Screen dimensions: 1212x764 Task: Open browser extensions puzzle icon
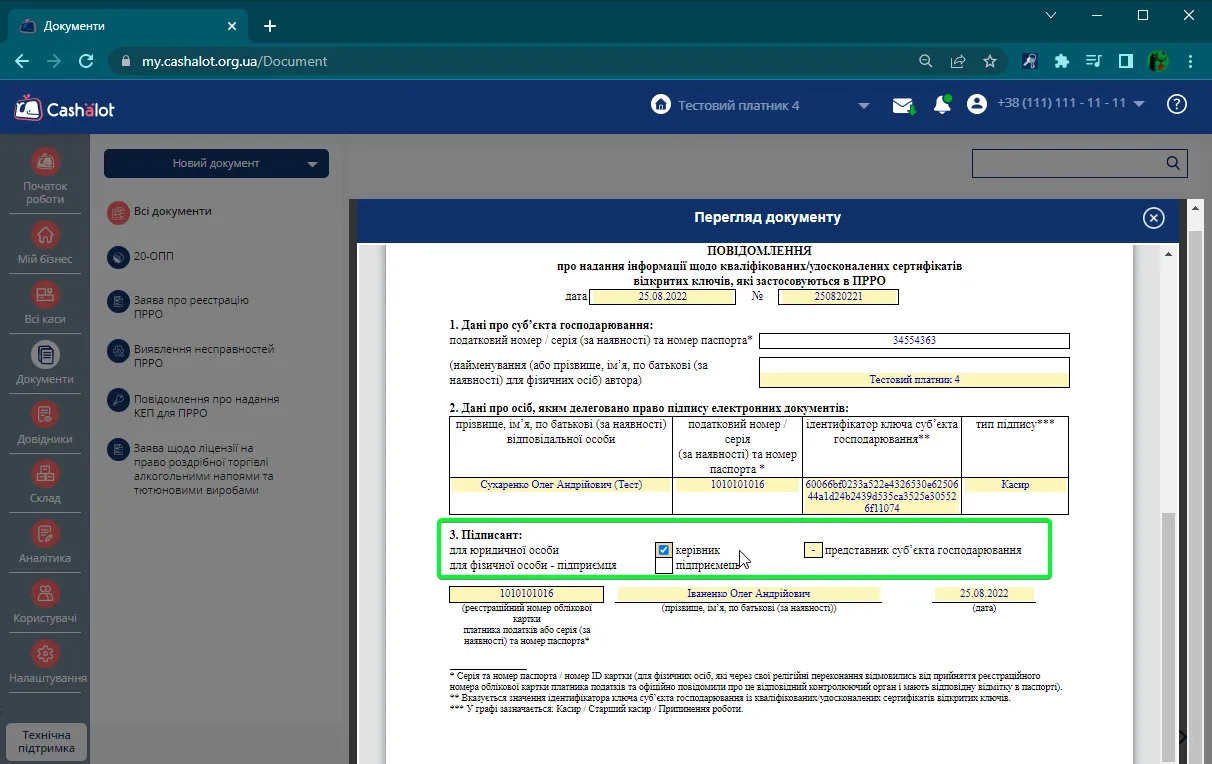tap(1062, 61)
